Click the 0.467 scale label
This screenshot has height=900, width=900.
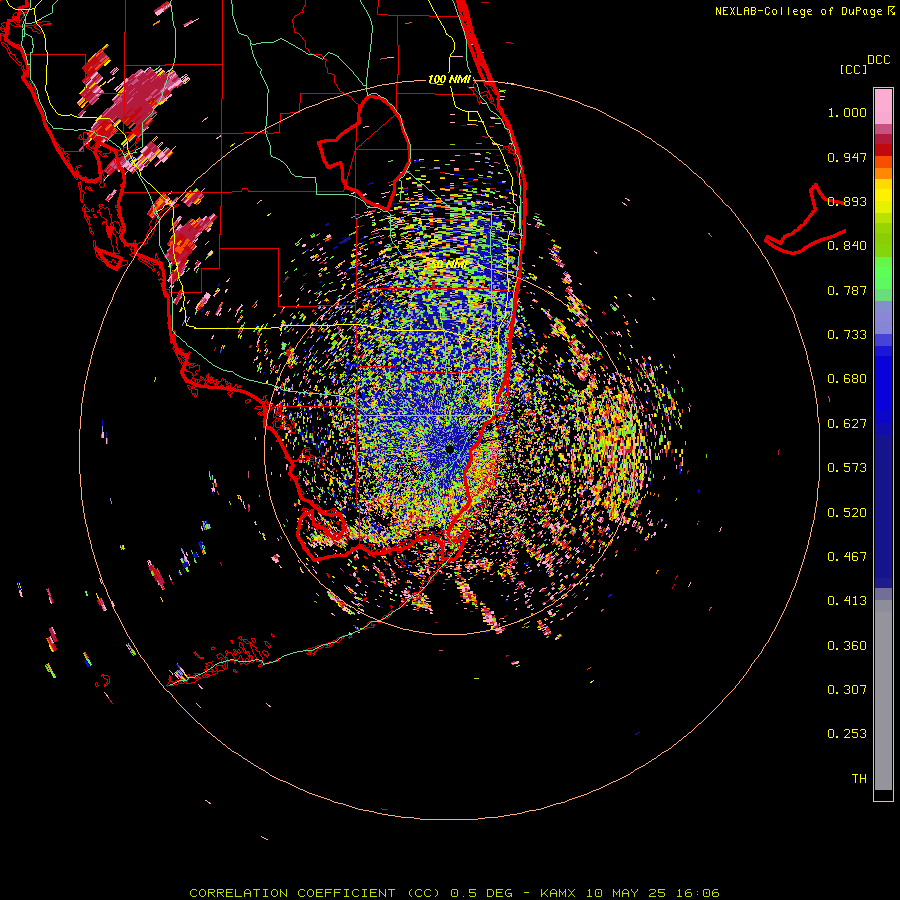847,557
